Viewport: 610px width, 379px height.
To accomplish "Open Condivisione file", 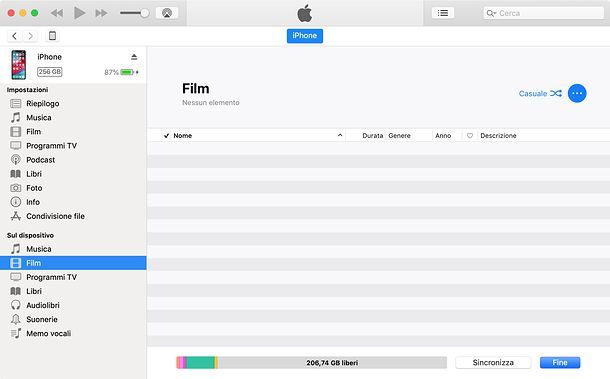I will (x=73, y=216).
